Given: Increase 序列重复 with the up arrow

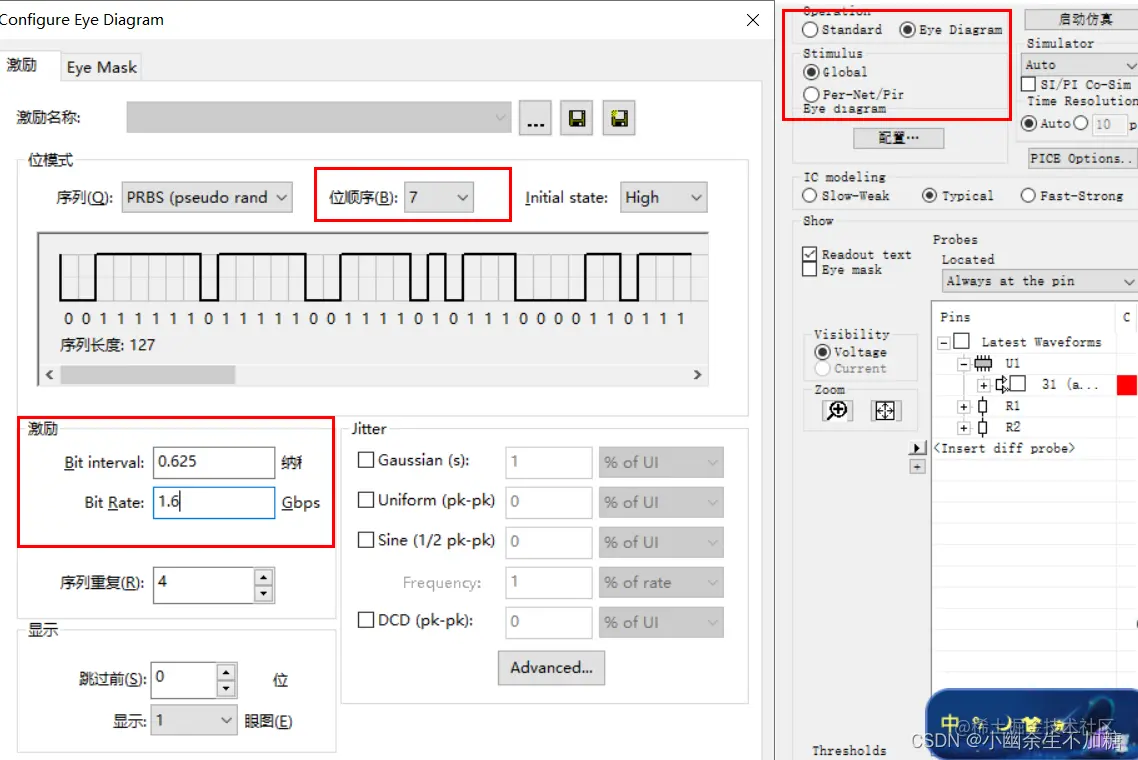Looking at the screenshot, I should click(x=263, y=577).
